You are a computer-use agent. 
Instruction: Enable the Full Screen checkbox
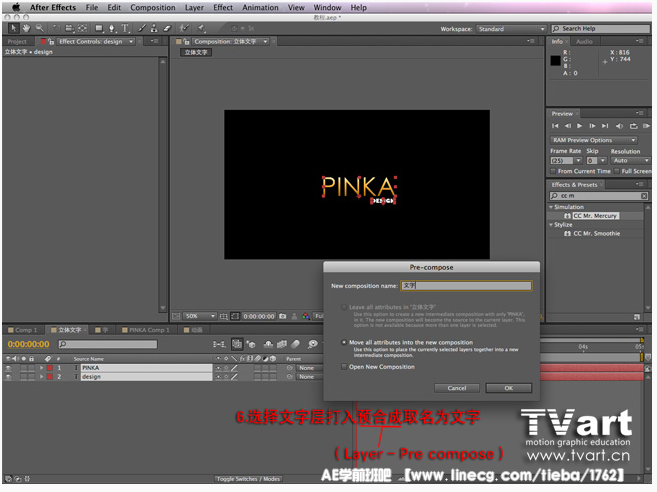click(x=617, y=171)
